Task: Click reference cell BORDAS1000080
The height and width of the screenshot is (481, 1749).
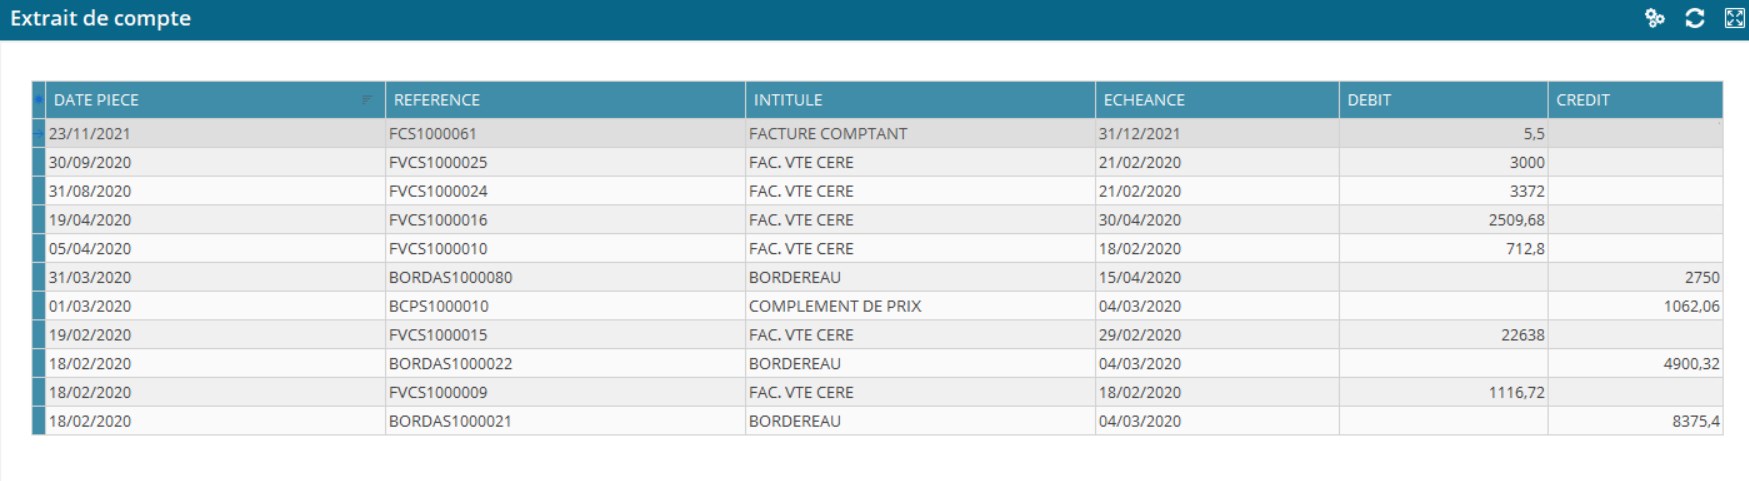Action: click(450, 277)
